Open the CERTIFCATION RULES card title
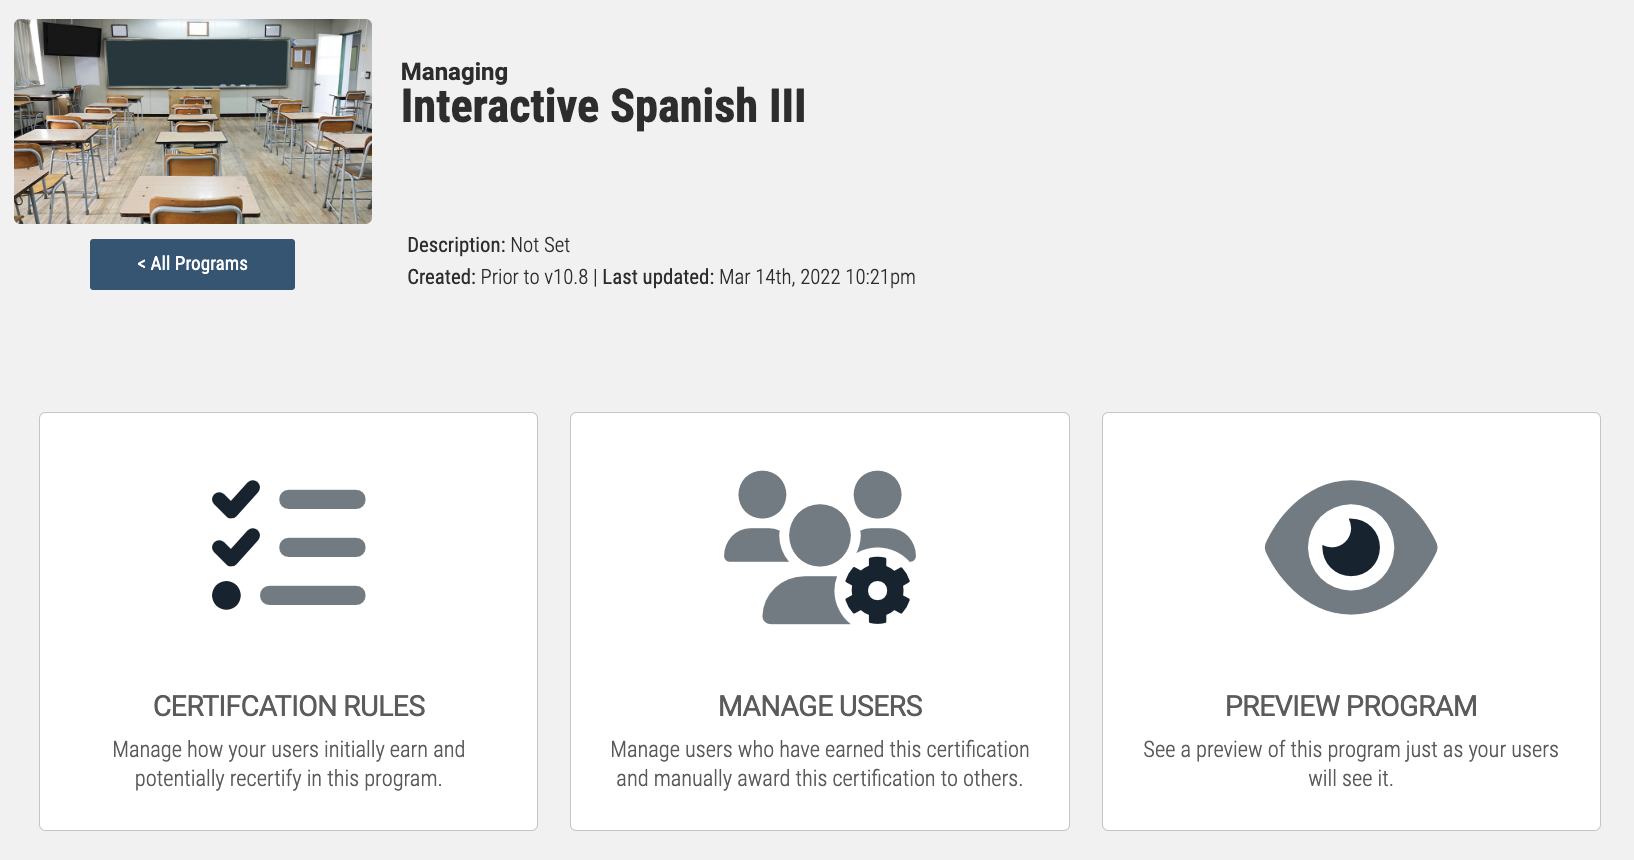 tap(289, 706)
